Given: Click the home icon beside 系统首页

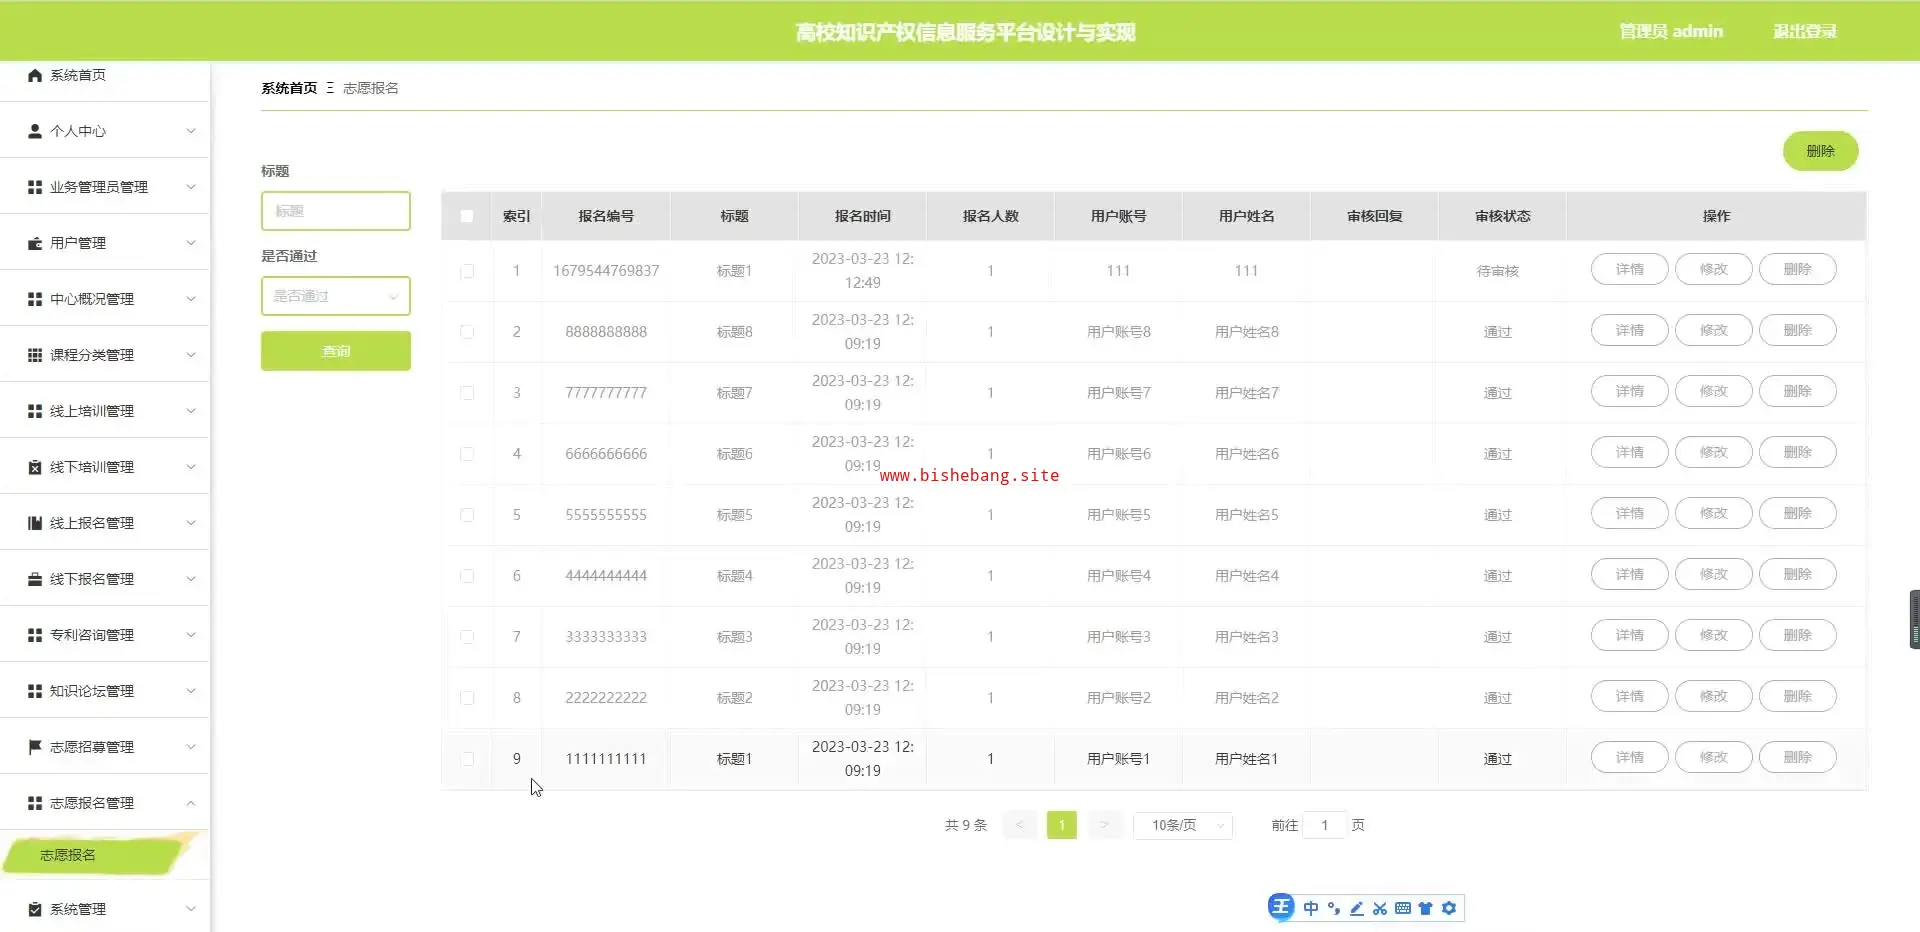Looking at the screenshot, I should [35, 75].
